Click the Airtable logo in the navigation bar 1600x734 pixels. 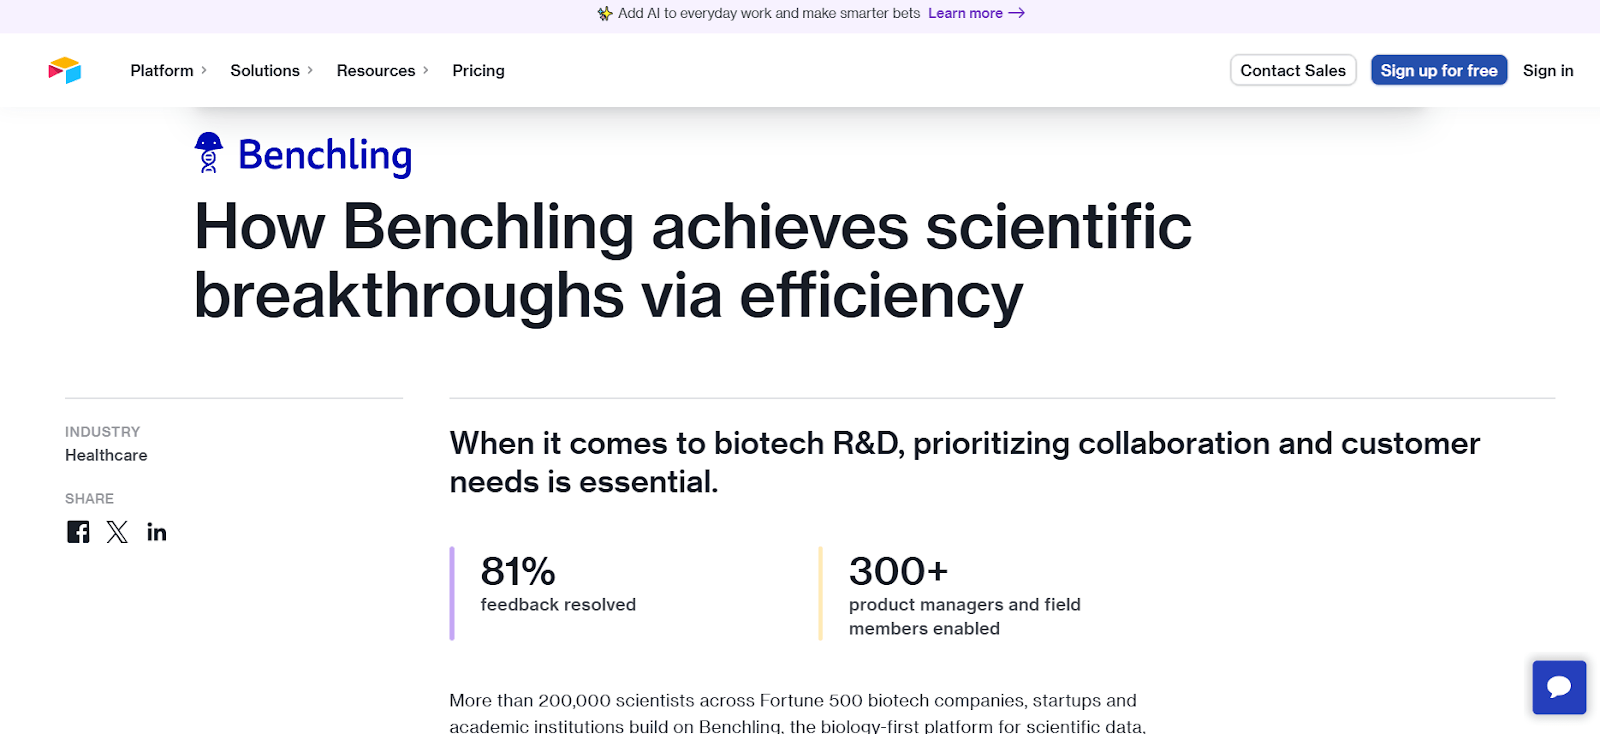tap(64, 70)
